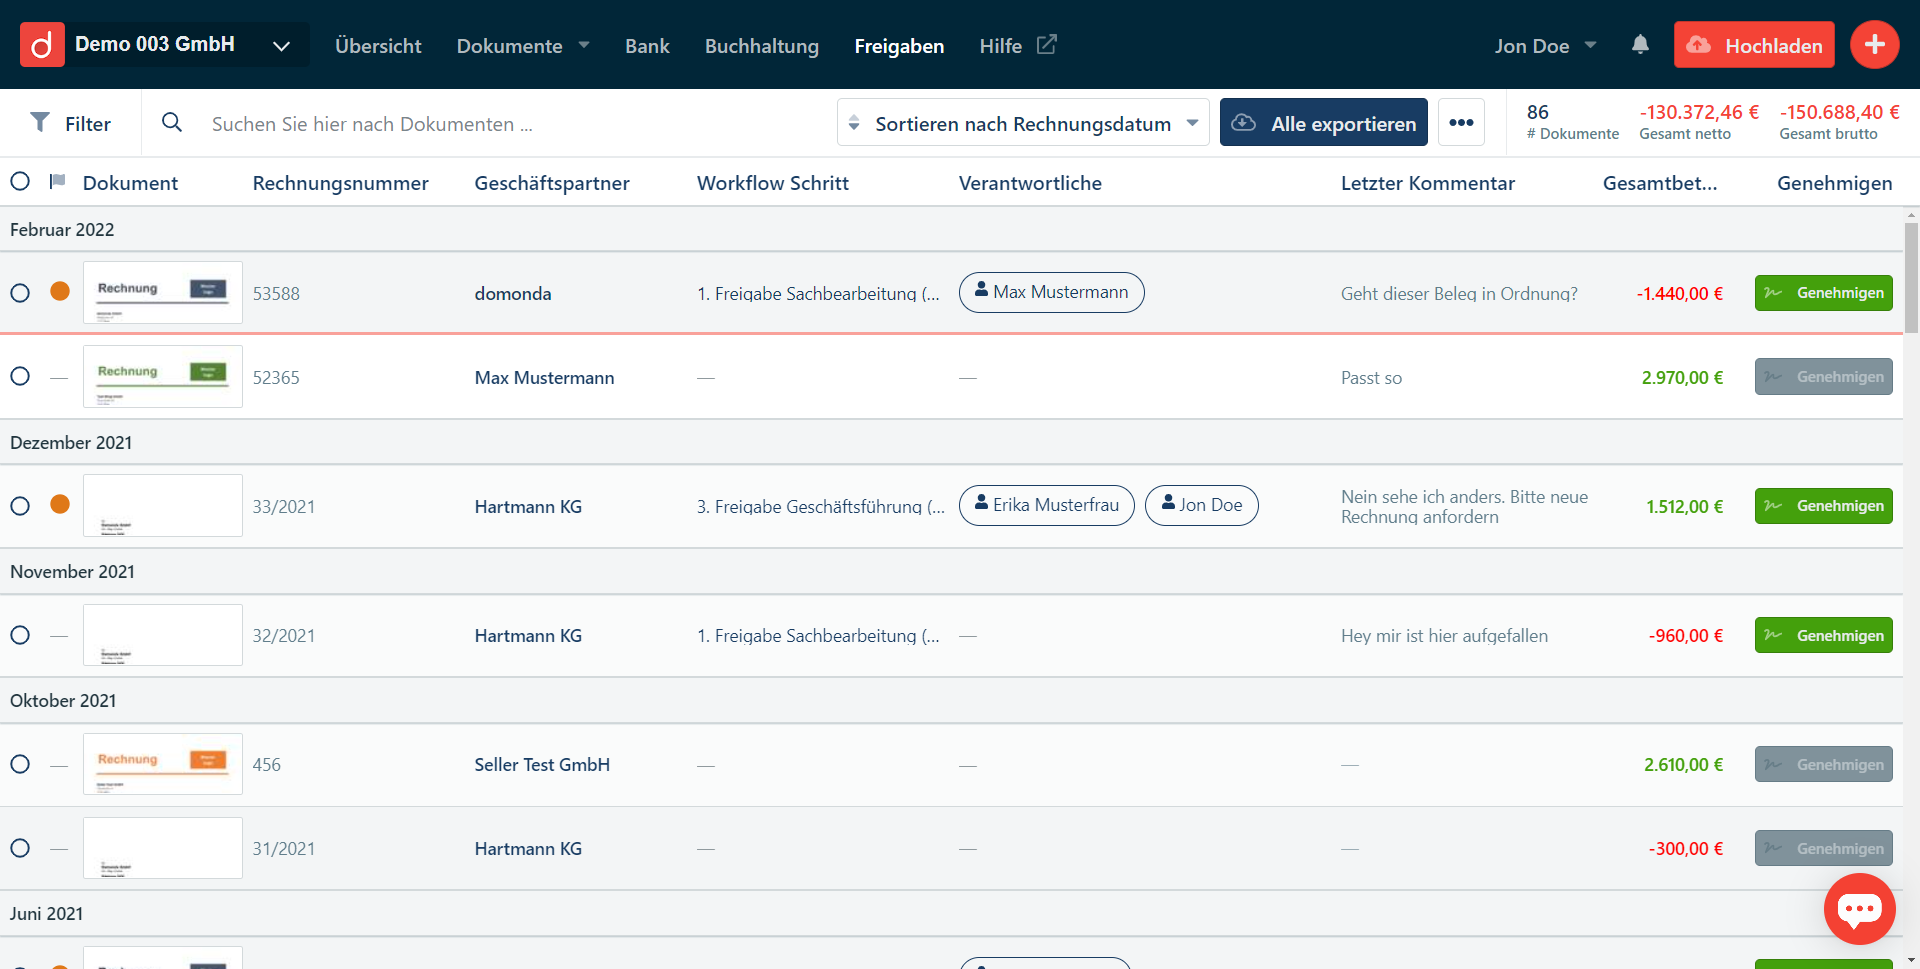Go to the Buchhaltung menu item
The image size is (1920, 969).
pos(761,46)
